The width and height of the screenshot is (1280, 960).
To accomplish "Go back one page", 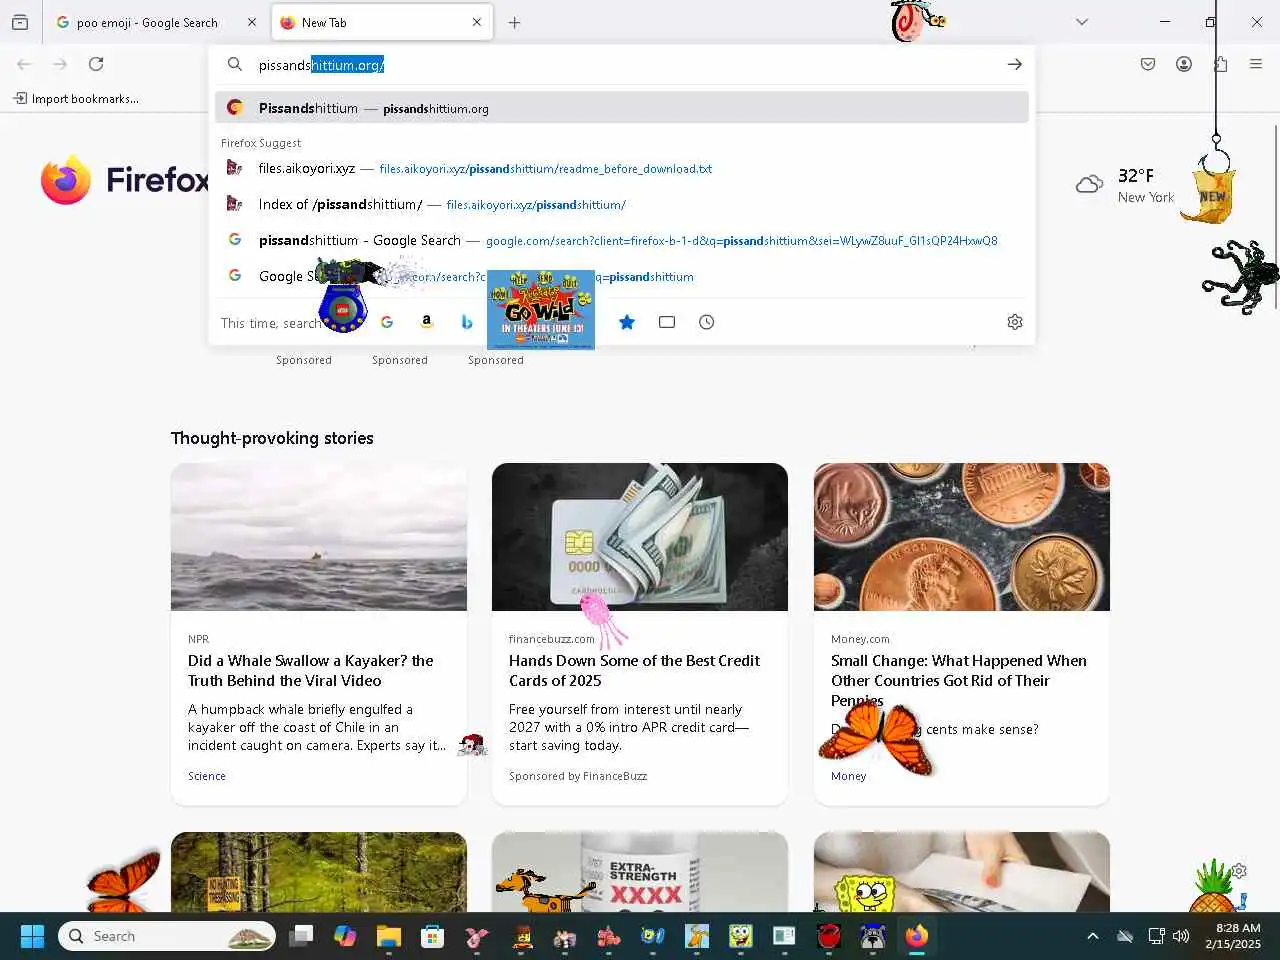I will coord(24,64).
